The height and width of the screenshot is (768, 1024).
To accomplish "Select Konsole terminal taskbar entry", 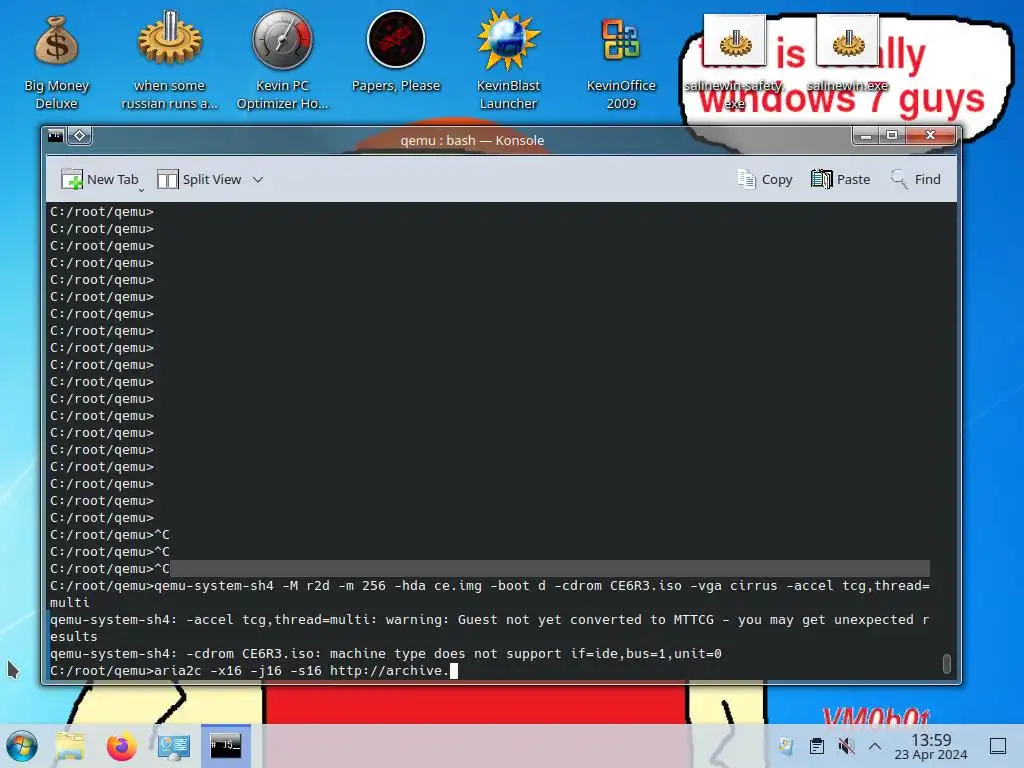I will point(225,746).
